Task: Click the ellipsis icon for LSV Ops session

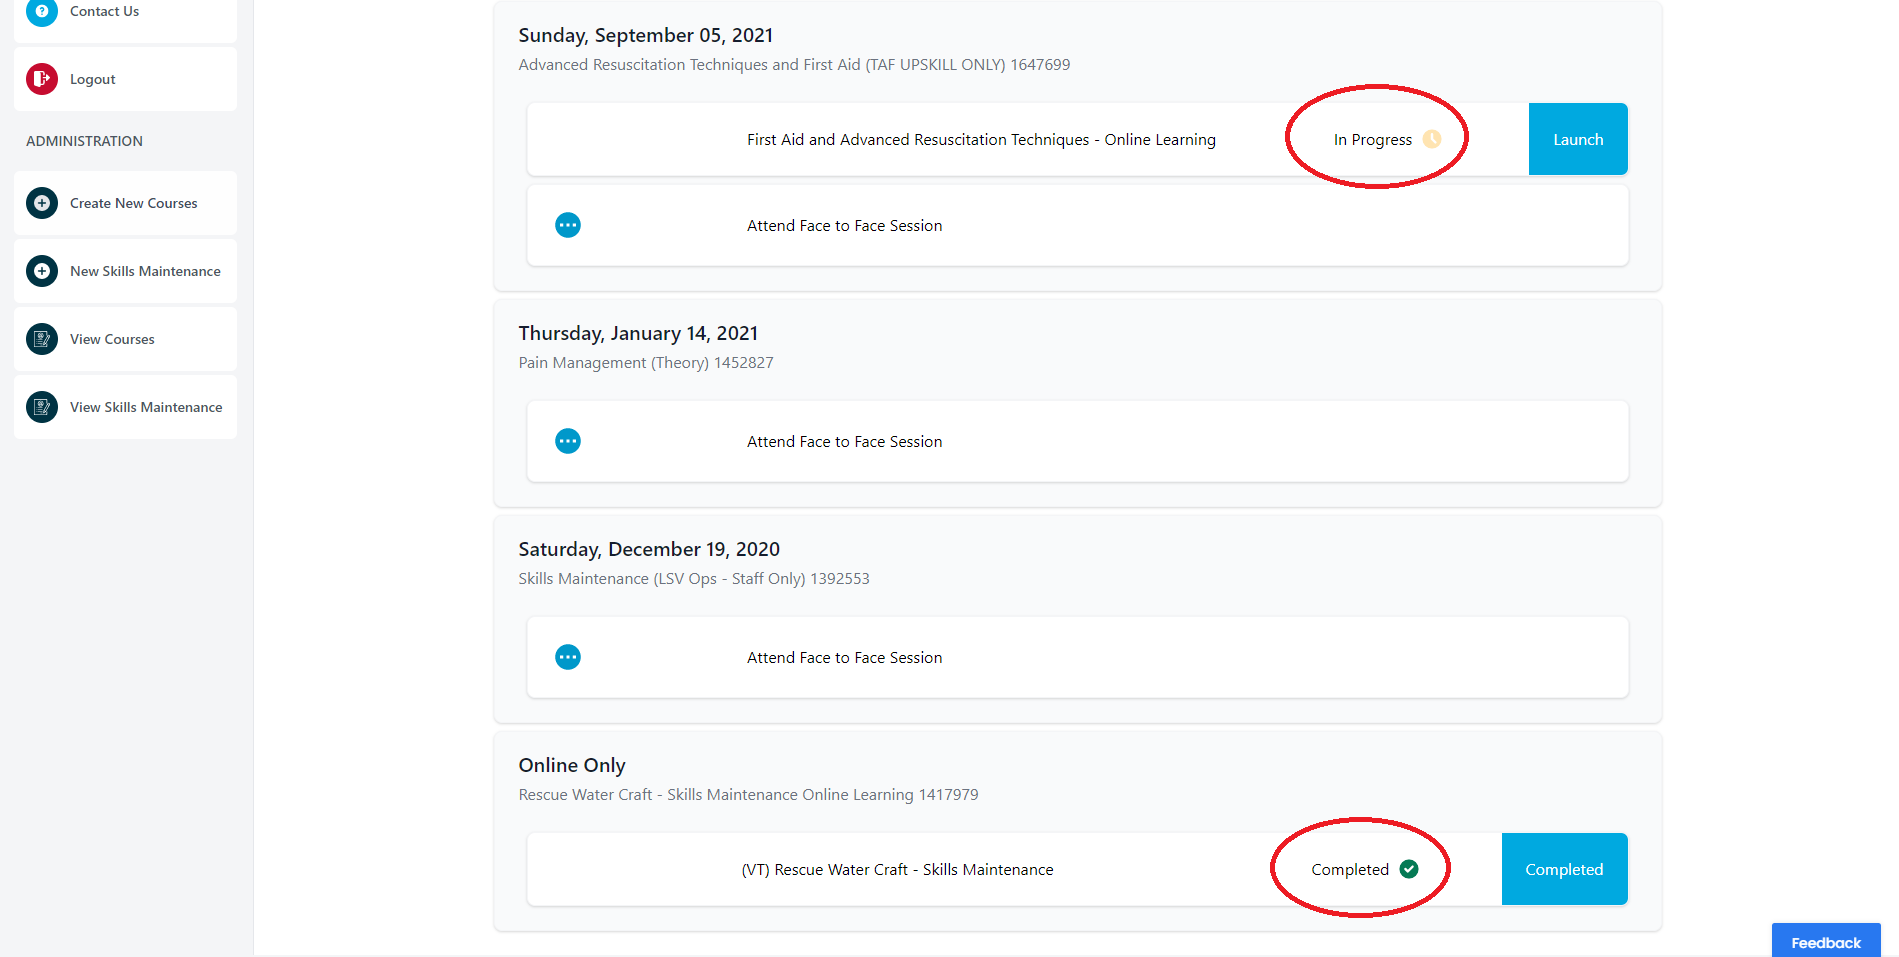Action: tap(568, 657)
